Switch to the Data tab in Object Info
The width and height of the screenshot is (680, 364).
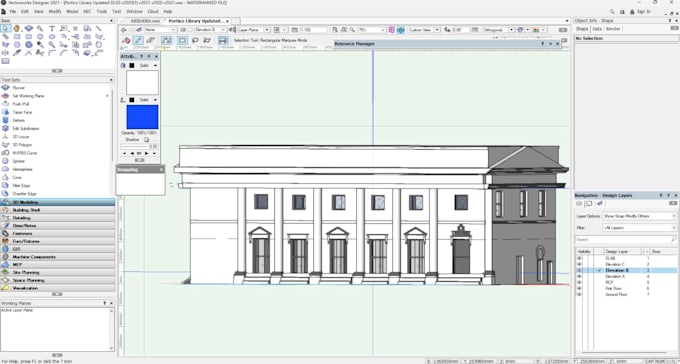coord(597,29)
